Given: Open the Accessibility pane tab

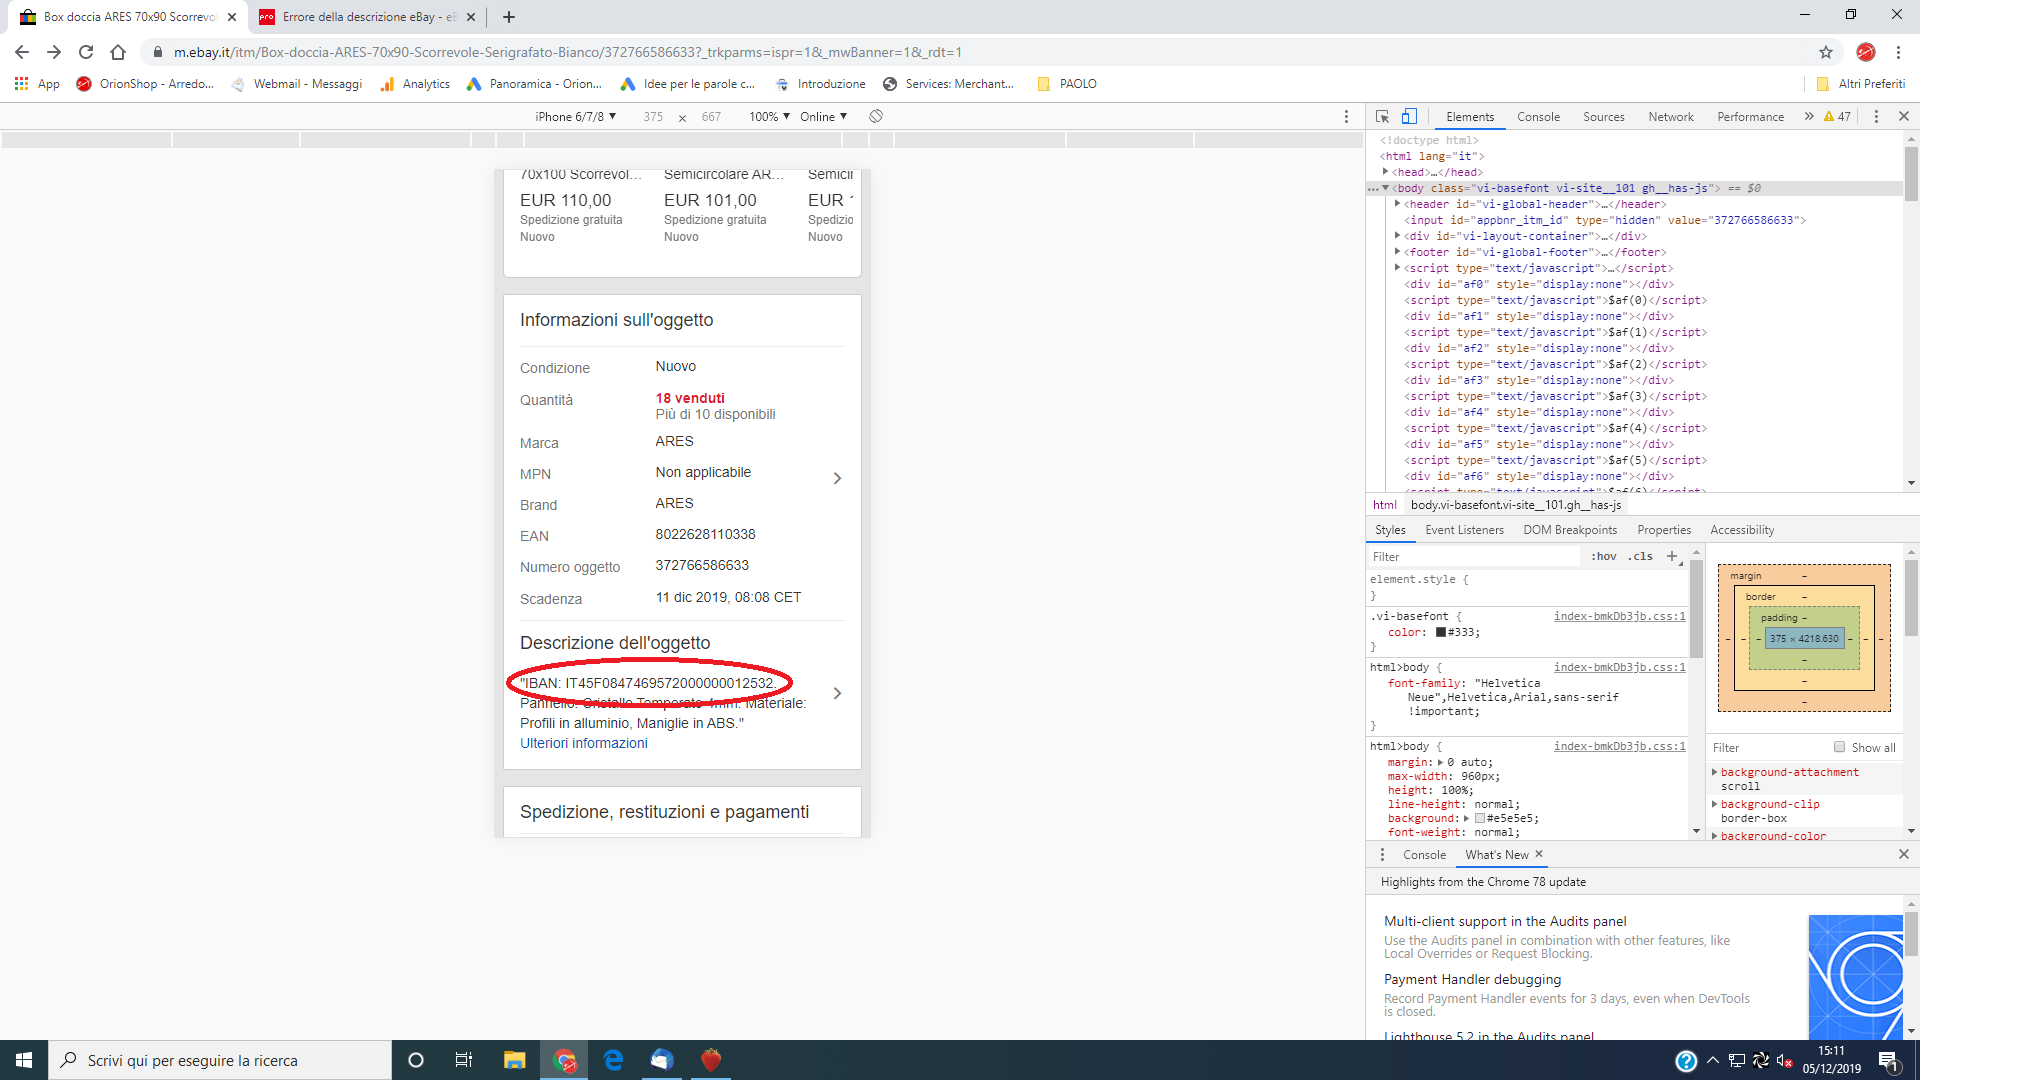Looking at the screenshot, I should coord(1742,530).
